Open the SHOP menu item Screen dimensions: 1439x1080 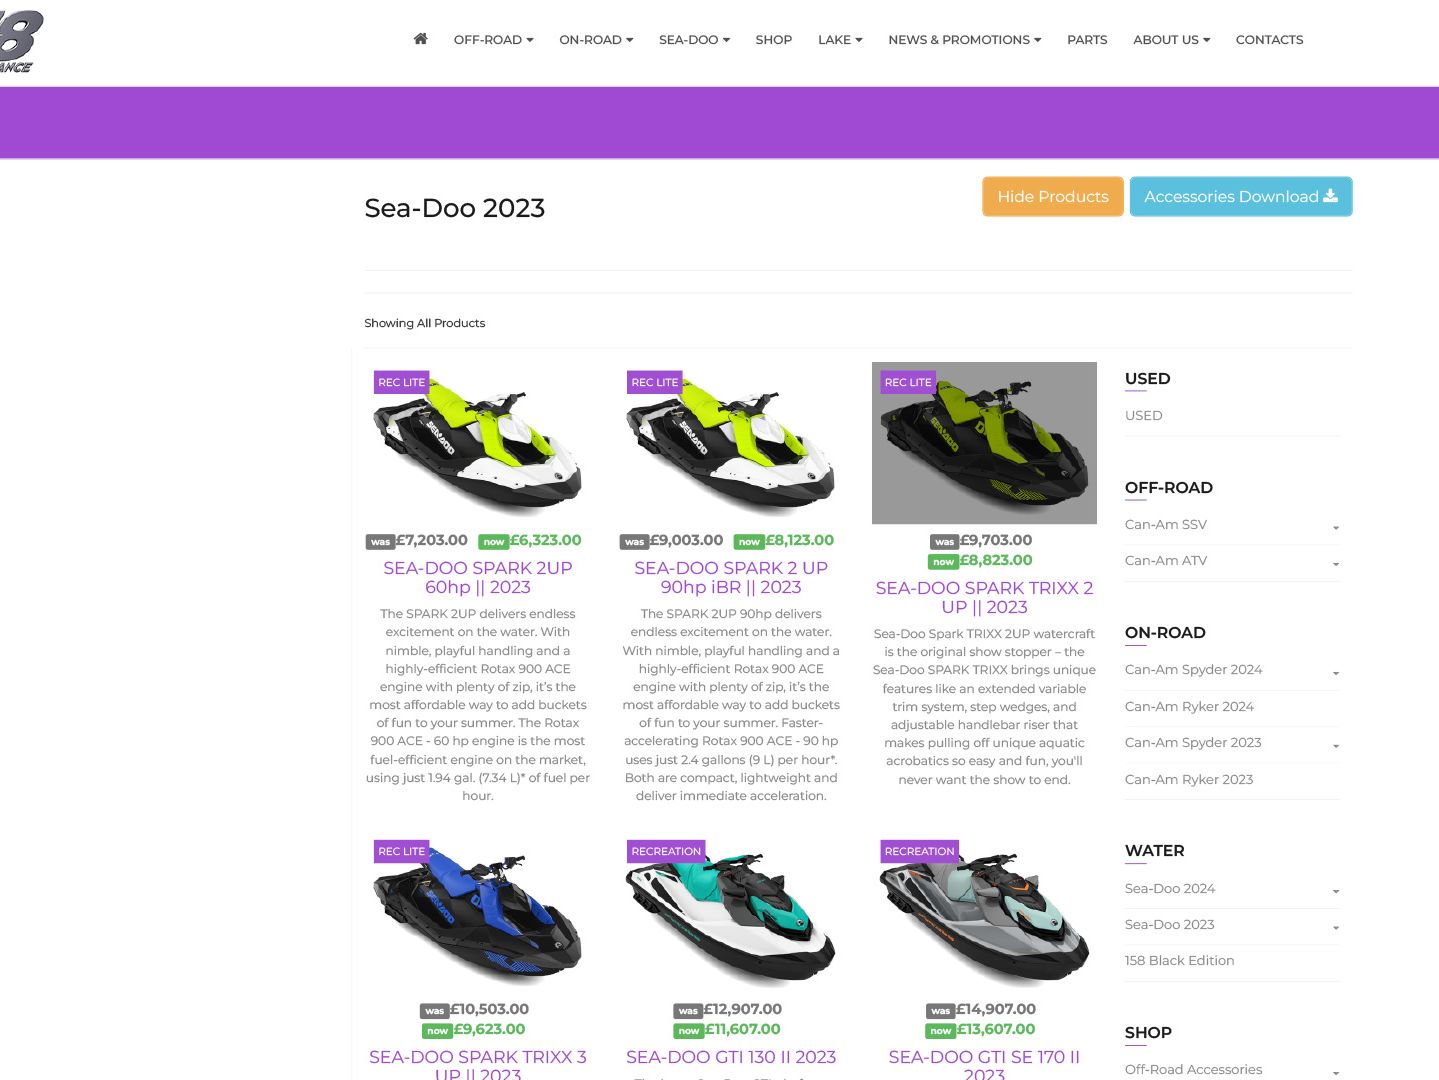click(773, 40)
